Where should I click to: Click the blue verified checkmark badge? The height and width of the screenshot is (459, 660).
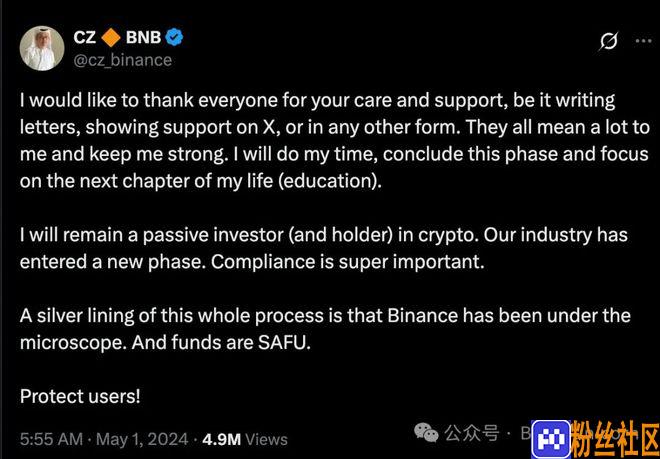click(x=174, y=37)
